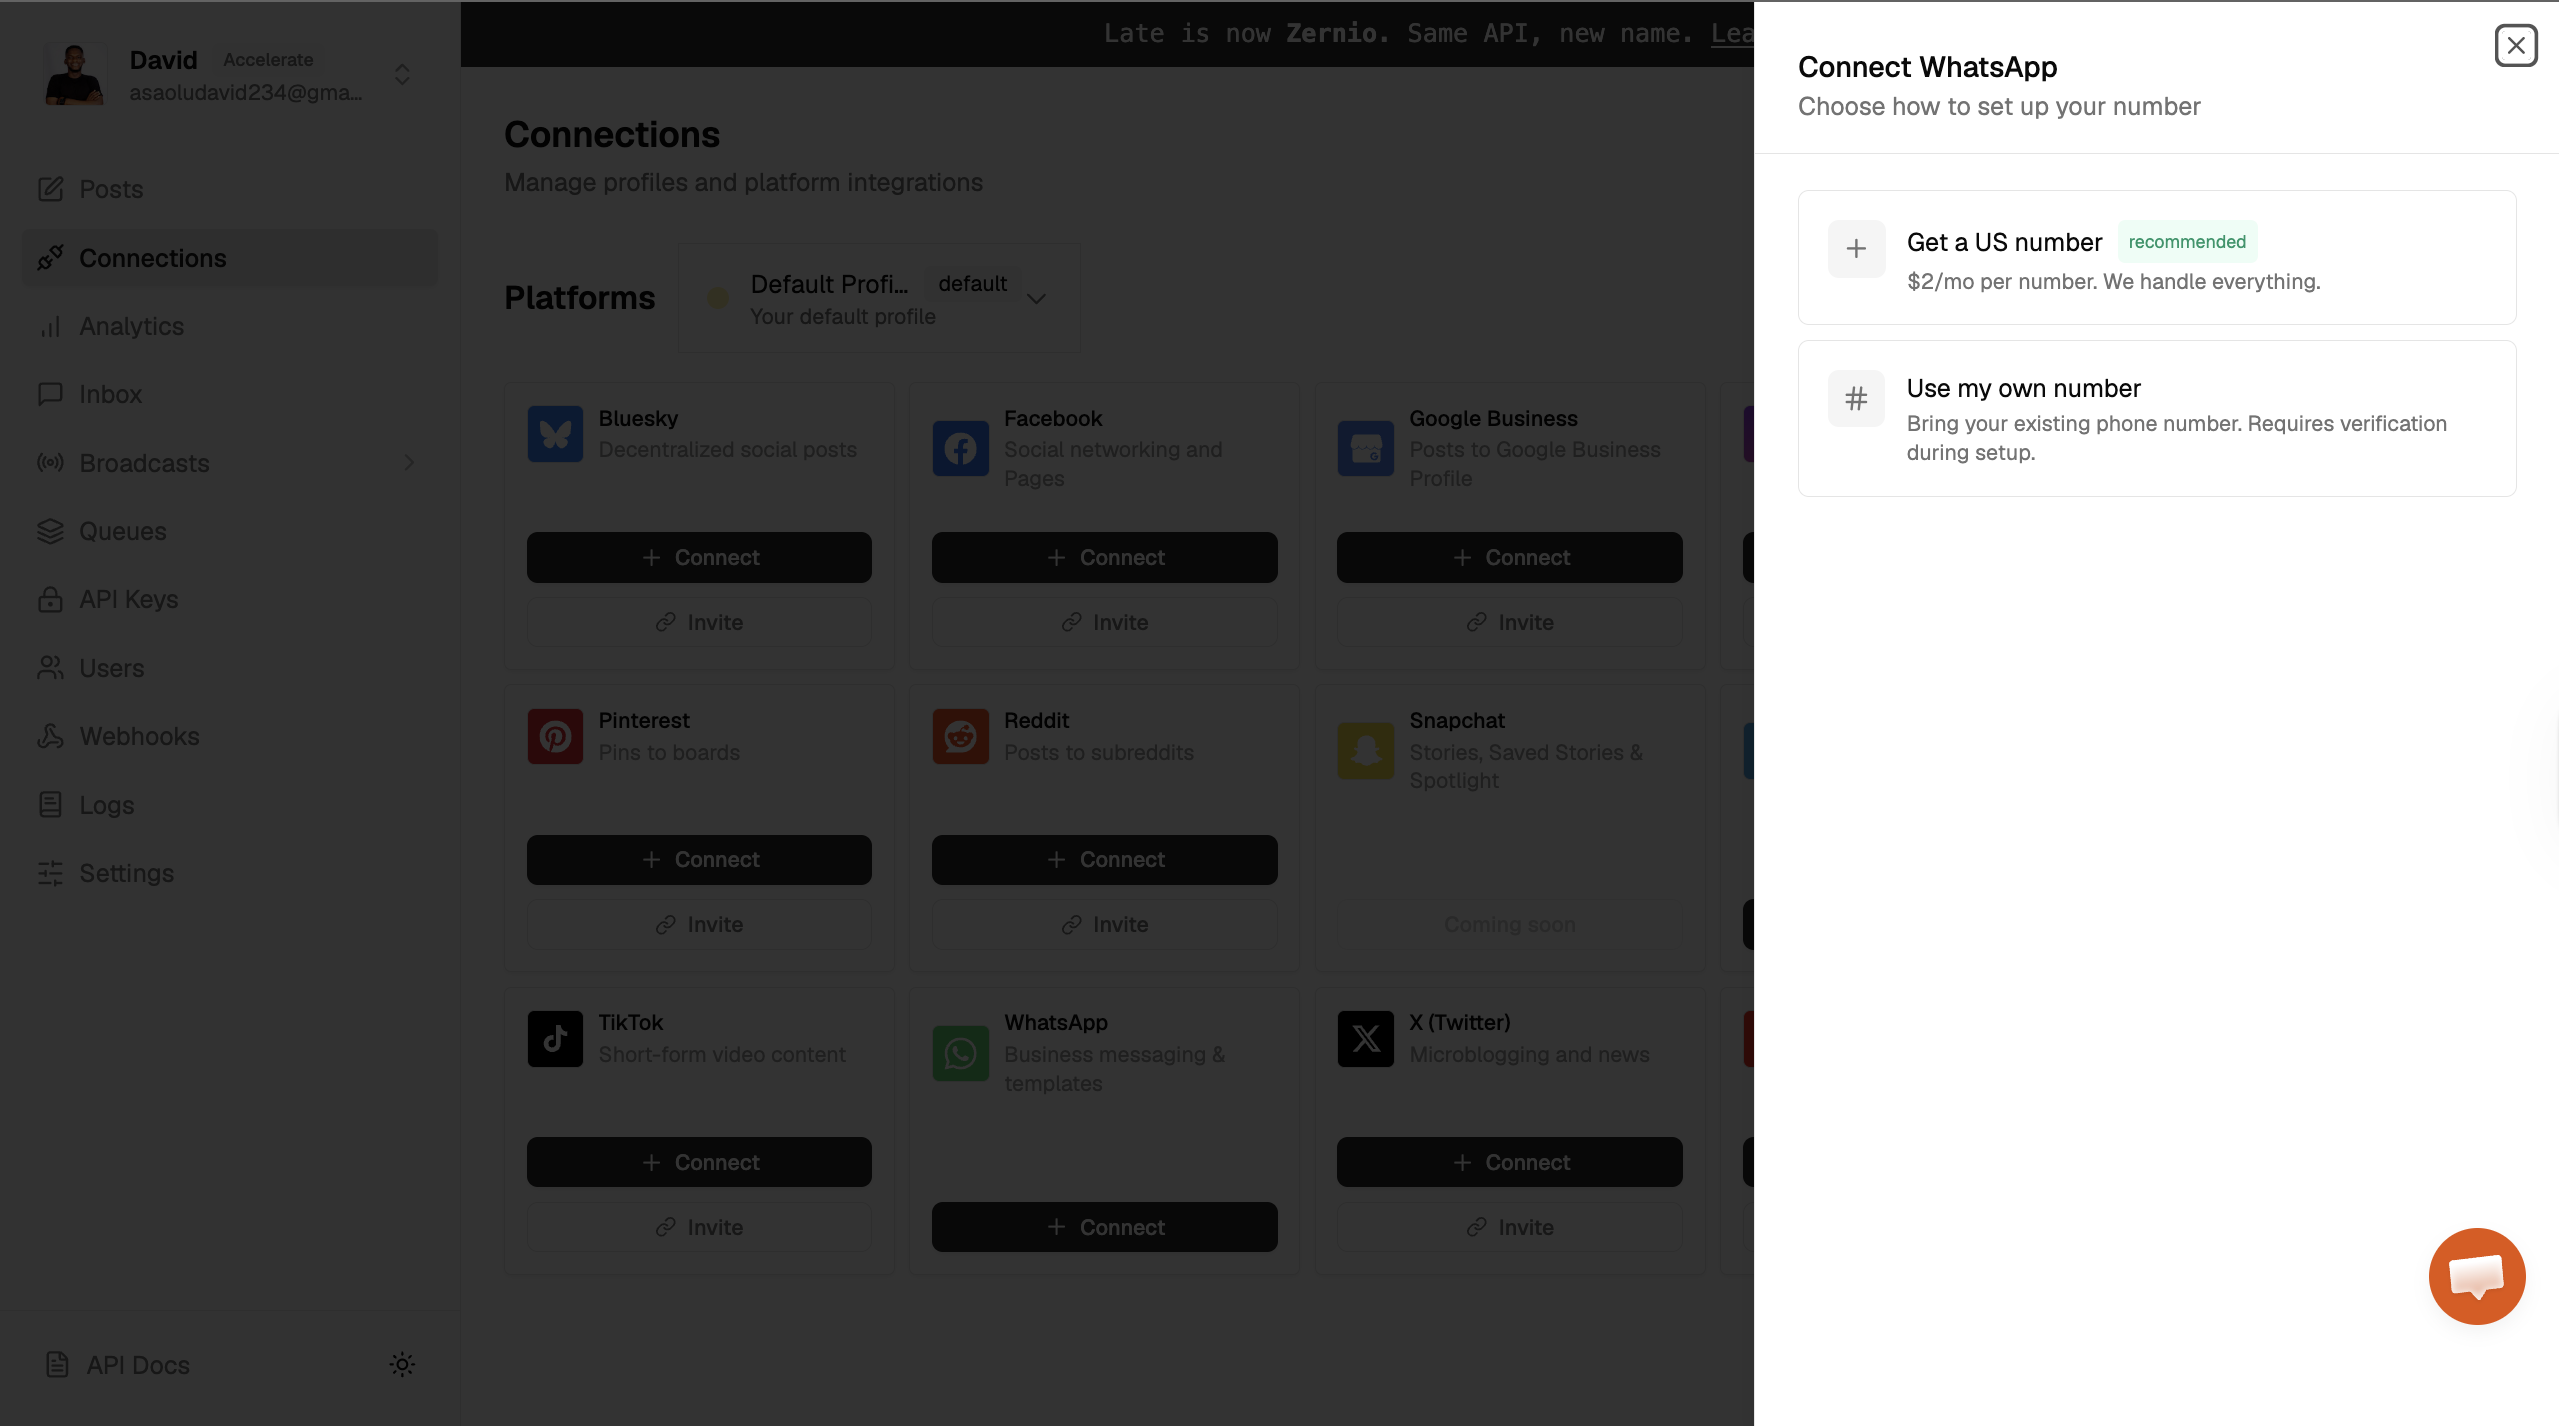2559x1426 pixels.
Task: Select the Get a US number option
Action: [x=2155, y=257]
